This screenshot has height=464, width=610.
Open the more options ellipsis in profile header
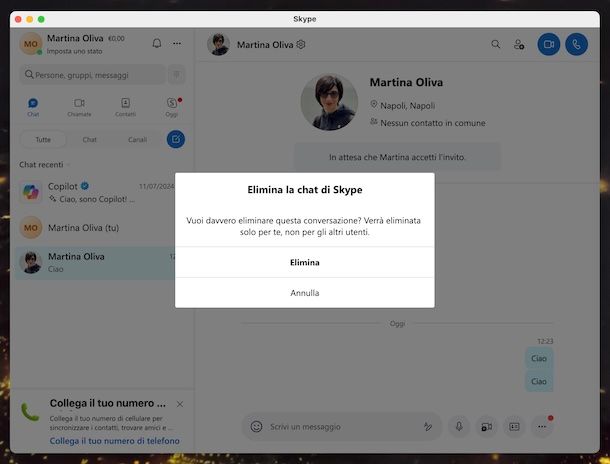177,43
